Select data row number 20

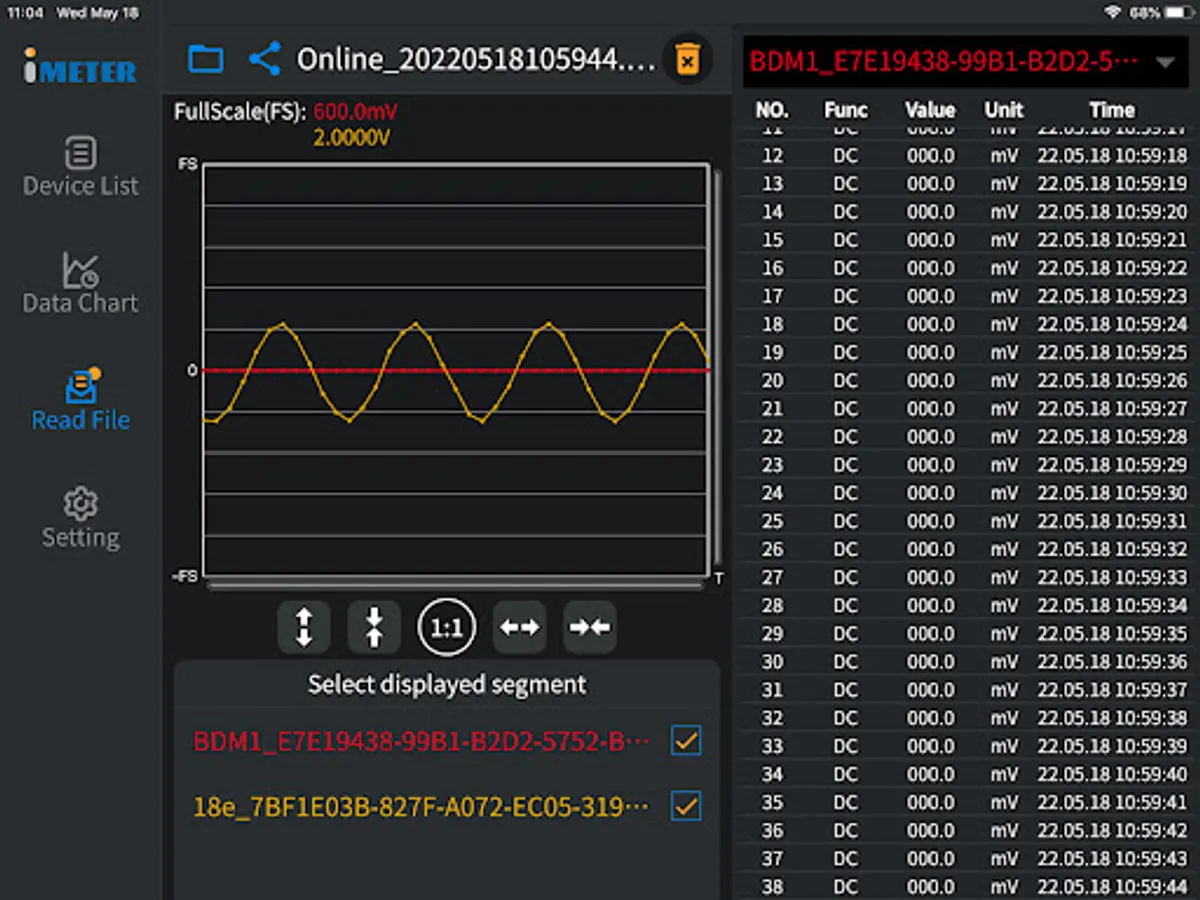pos(965,381)
